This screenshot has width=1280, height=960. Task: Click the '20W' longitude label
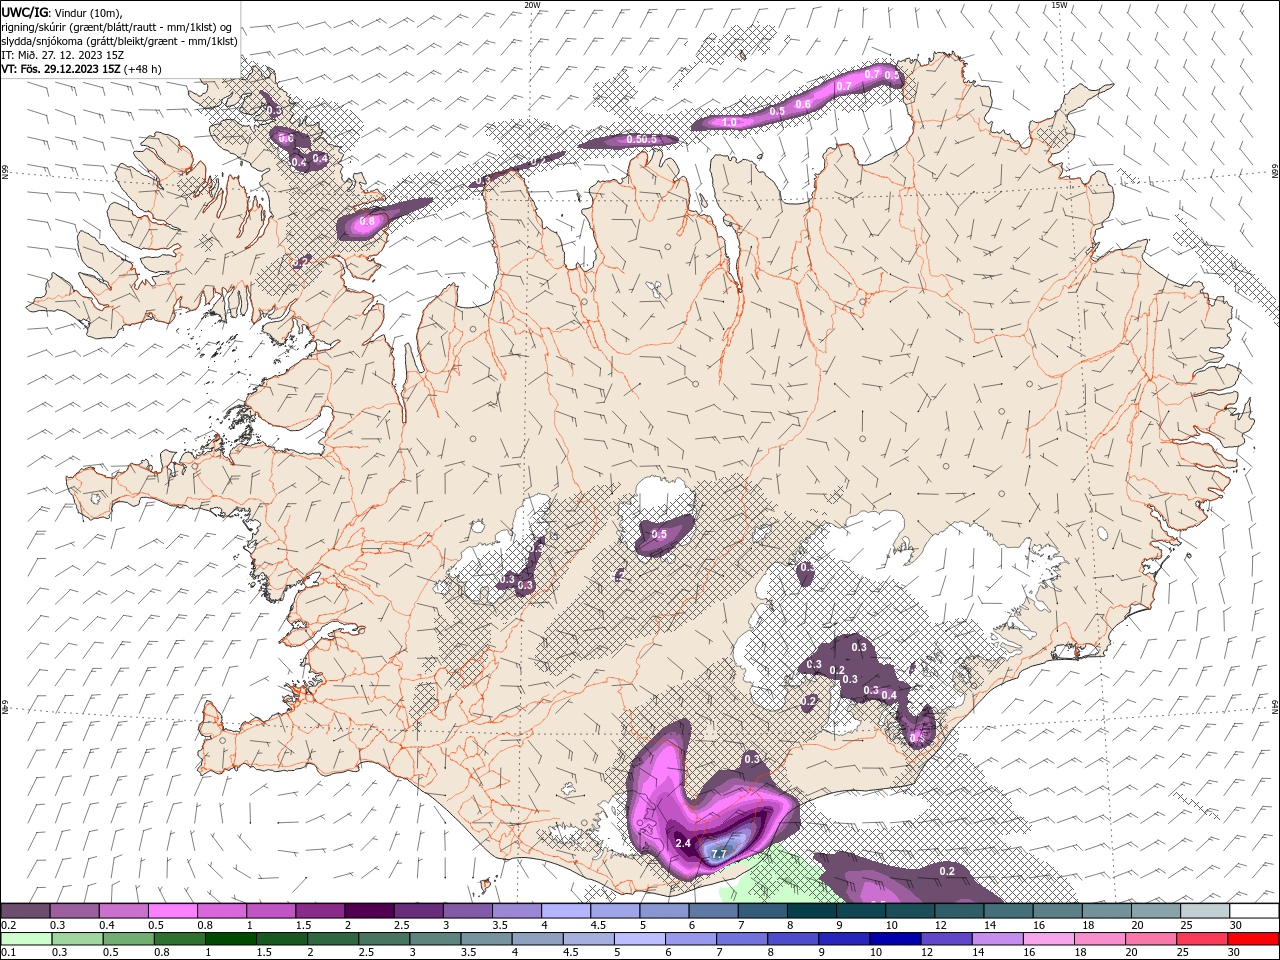click(x=532, y=5)
